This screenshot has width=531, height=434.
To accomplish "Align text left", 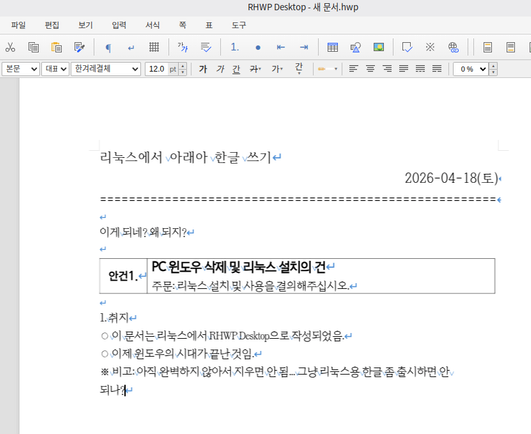I will click(353, 69).
